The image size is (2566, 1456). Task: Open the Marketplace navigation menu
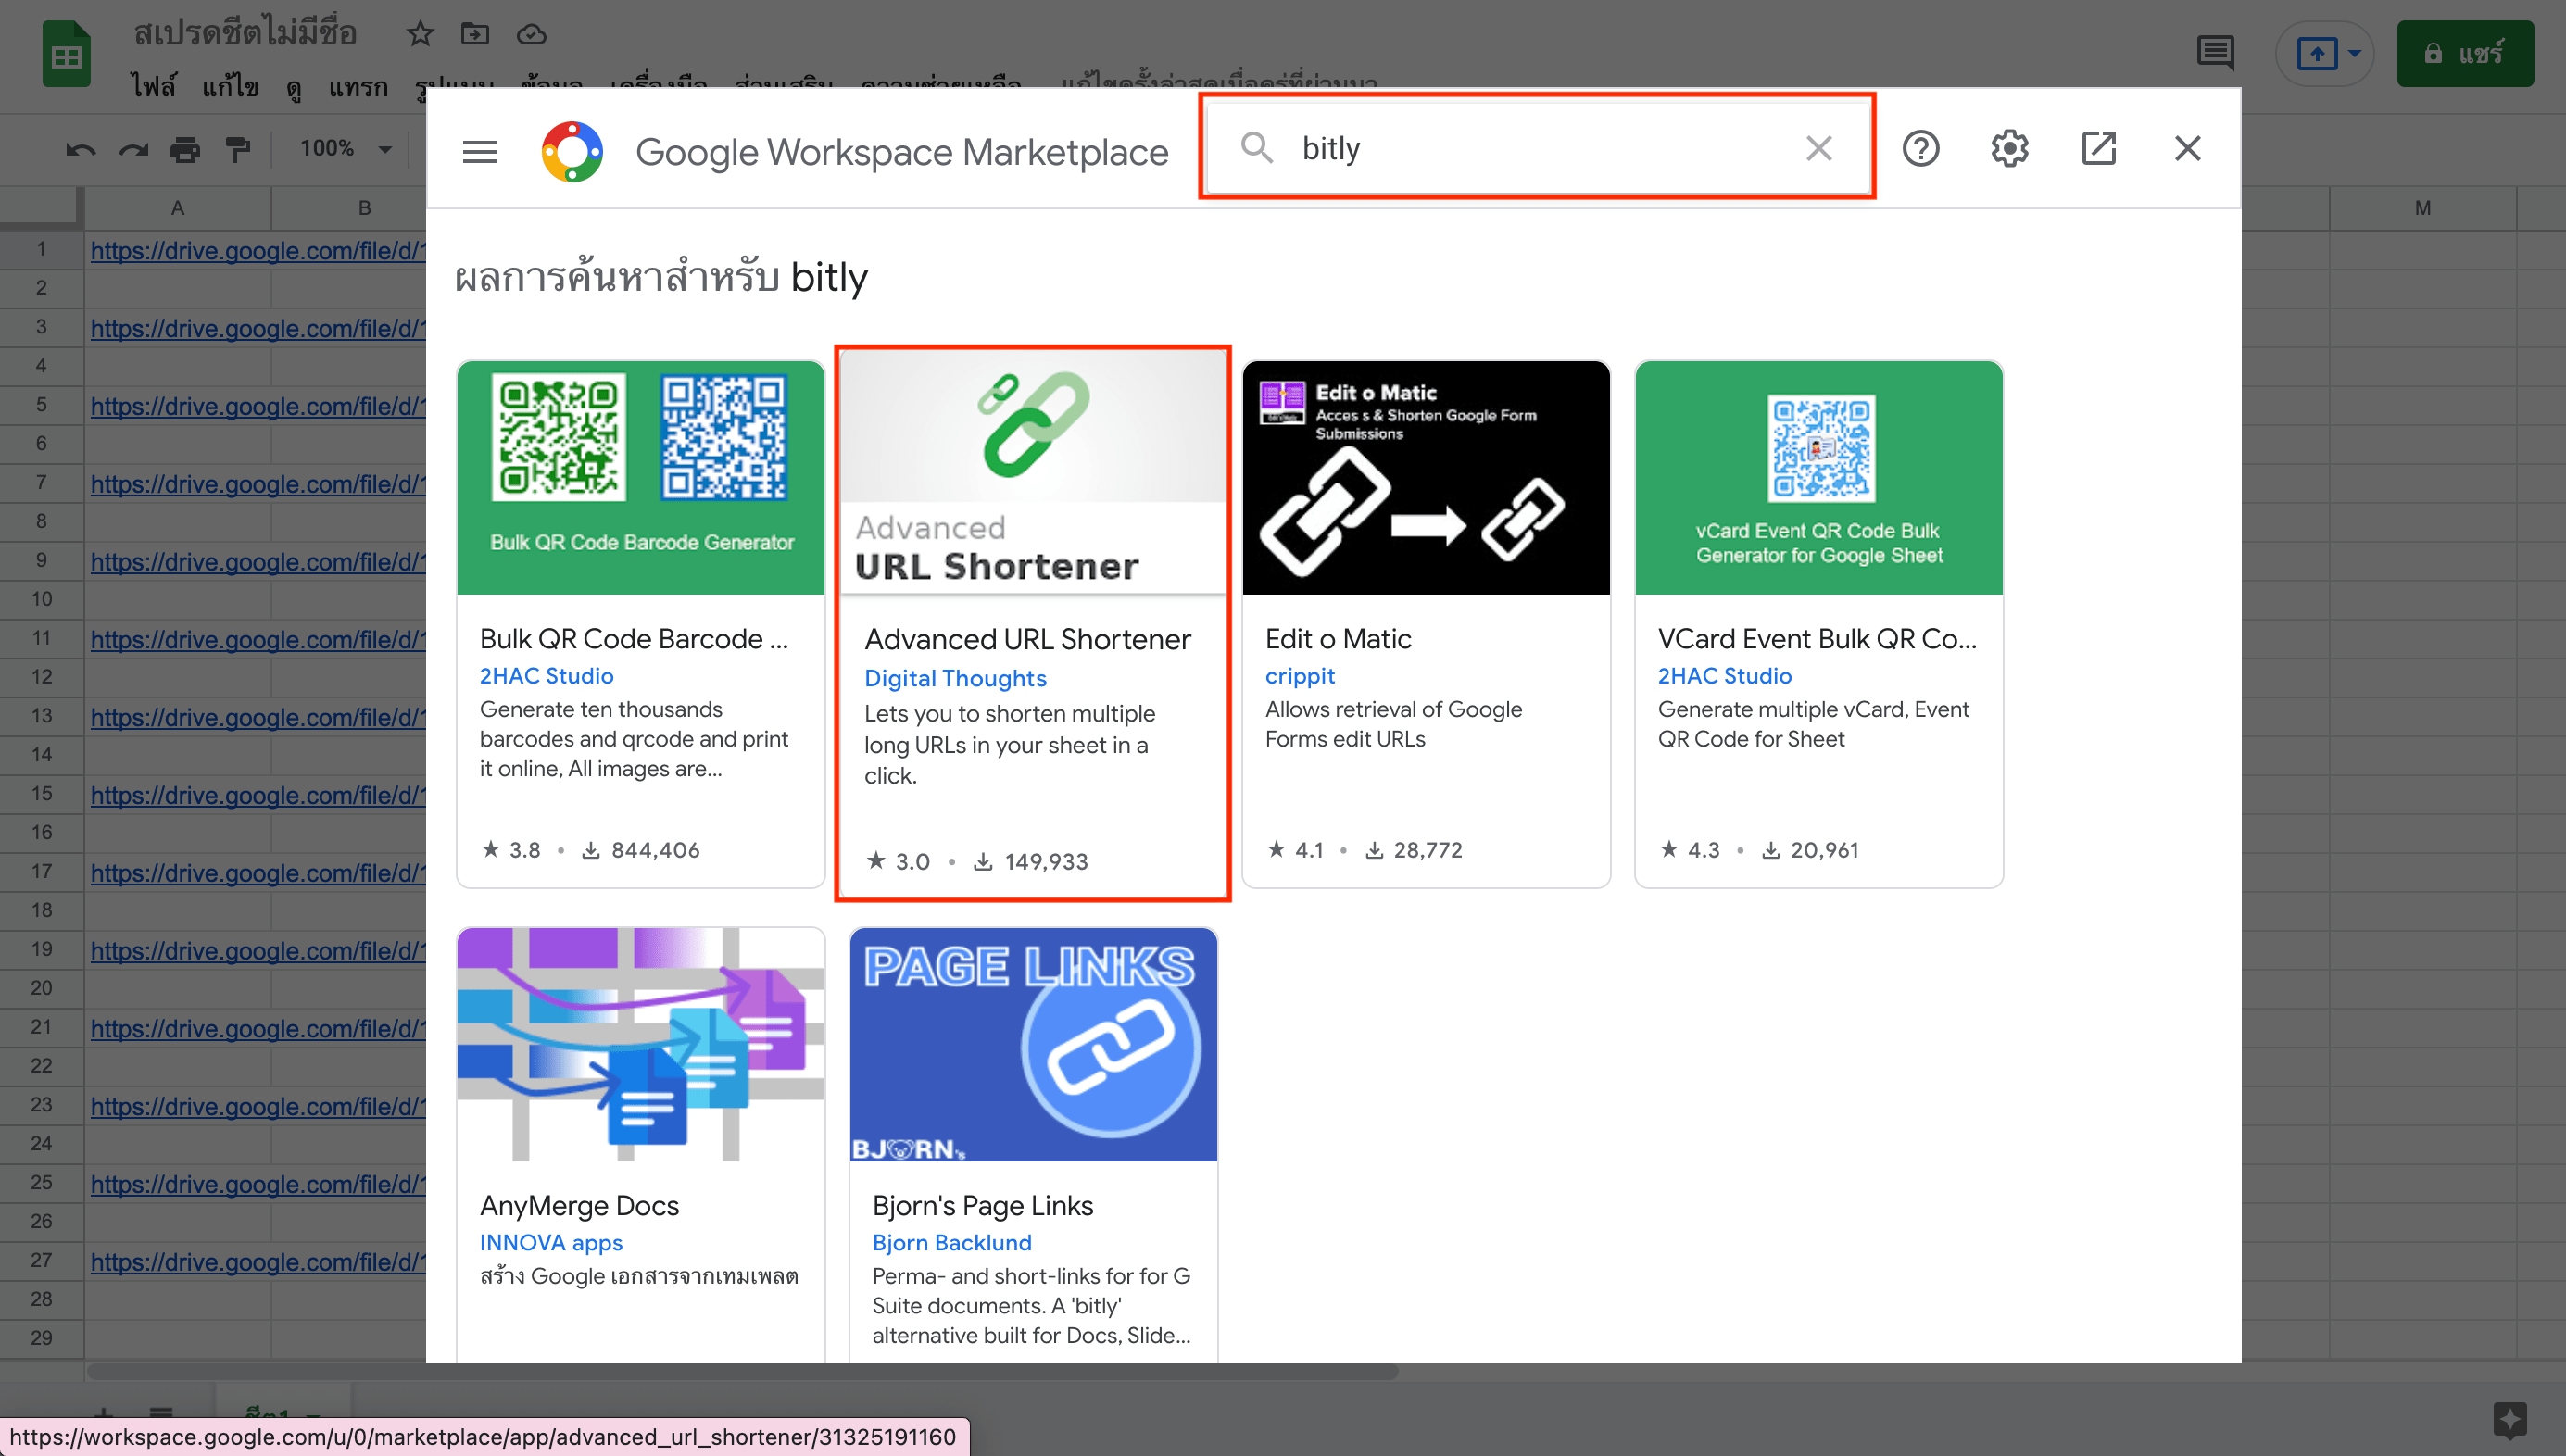pos(479,150)
